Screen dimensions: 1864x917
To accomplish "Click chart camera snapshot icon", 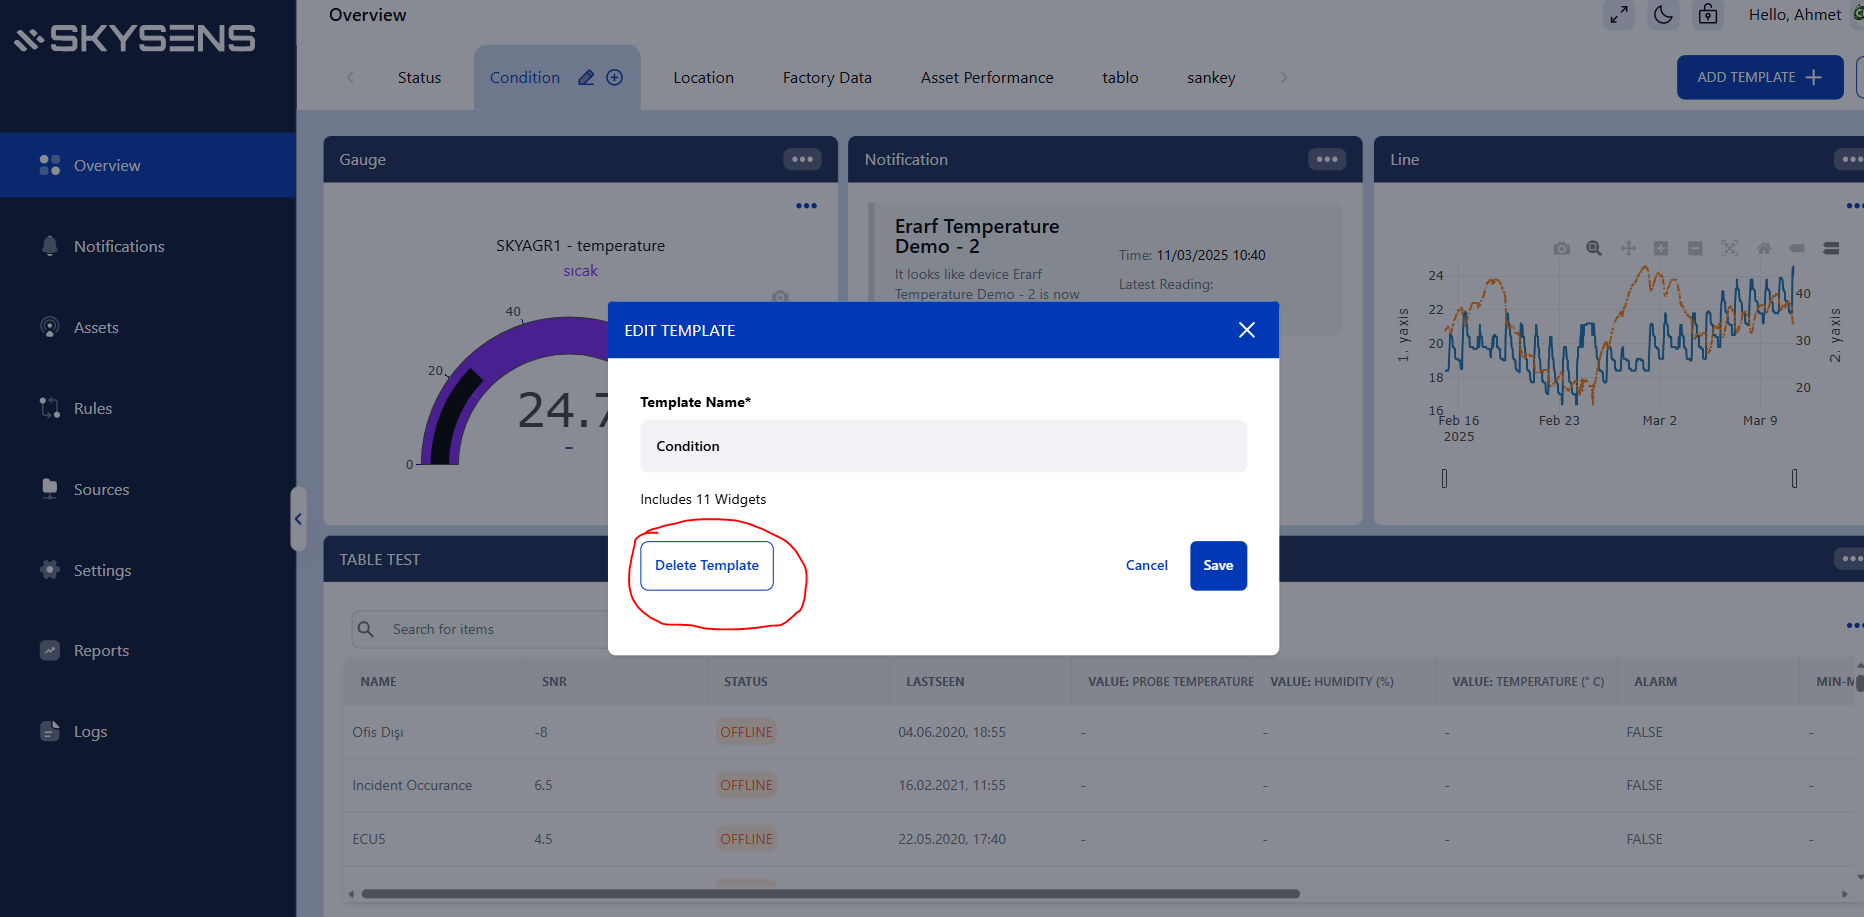I will click(x=1561, y=248).
